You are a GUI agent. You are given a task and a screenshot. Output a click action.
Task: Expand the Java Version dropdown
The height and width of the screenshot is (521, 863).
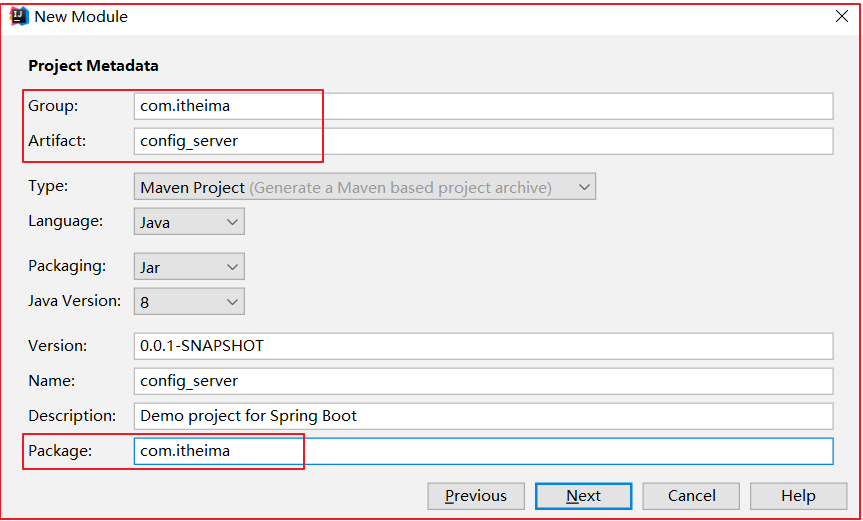tap(189, 301)
